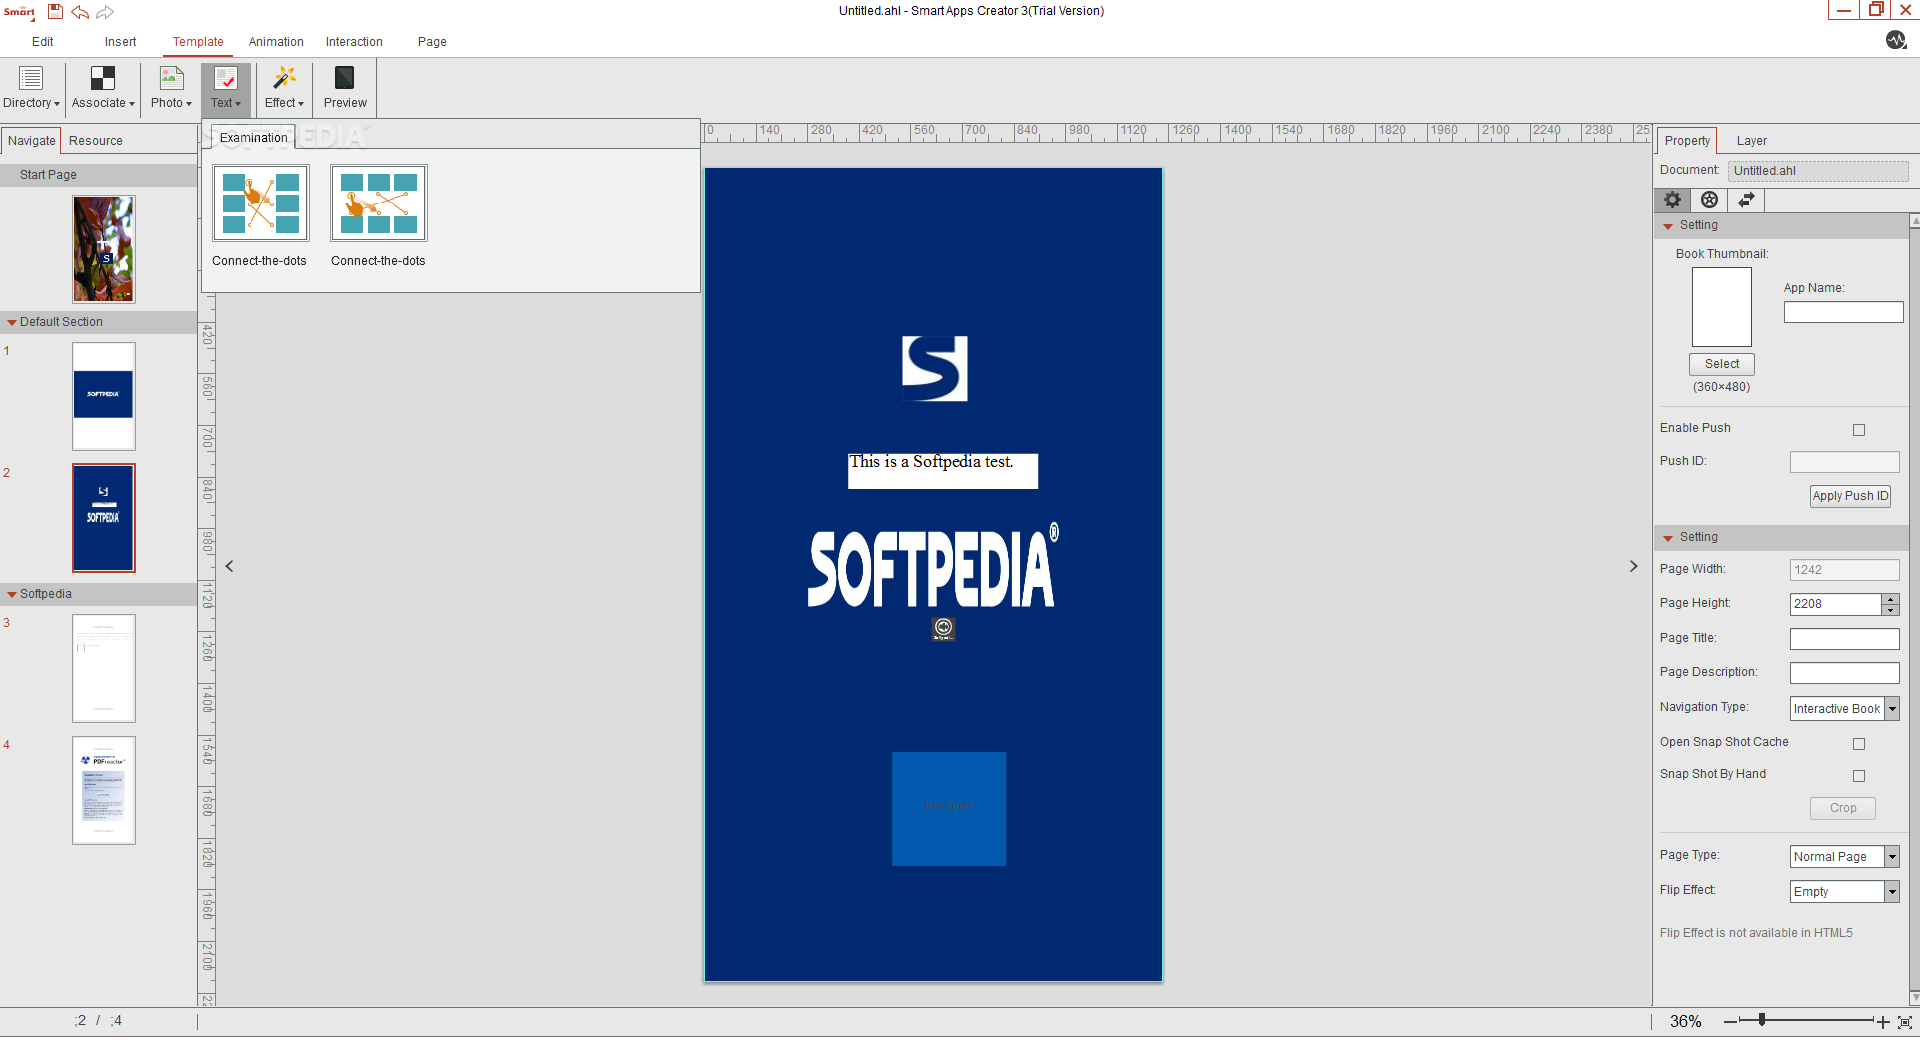Screen dimensions: 1920x1040
Task: Select the Navigate tab
Action: [x=31, y=141]
